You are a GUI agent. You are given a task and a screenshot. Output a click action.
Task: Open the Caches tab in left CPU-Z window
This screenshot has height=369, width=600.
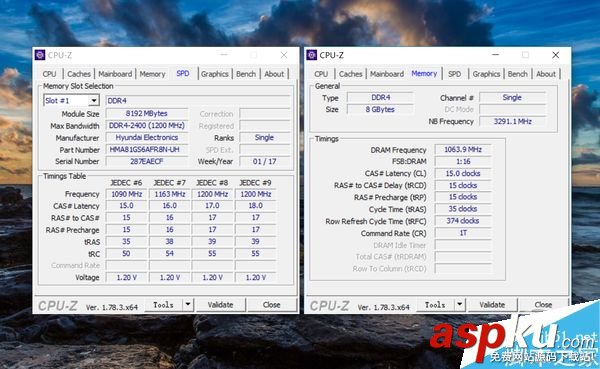pos(79,74)
